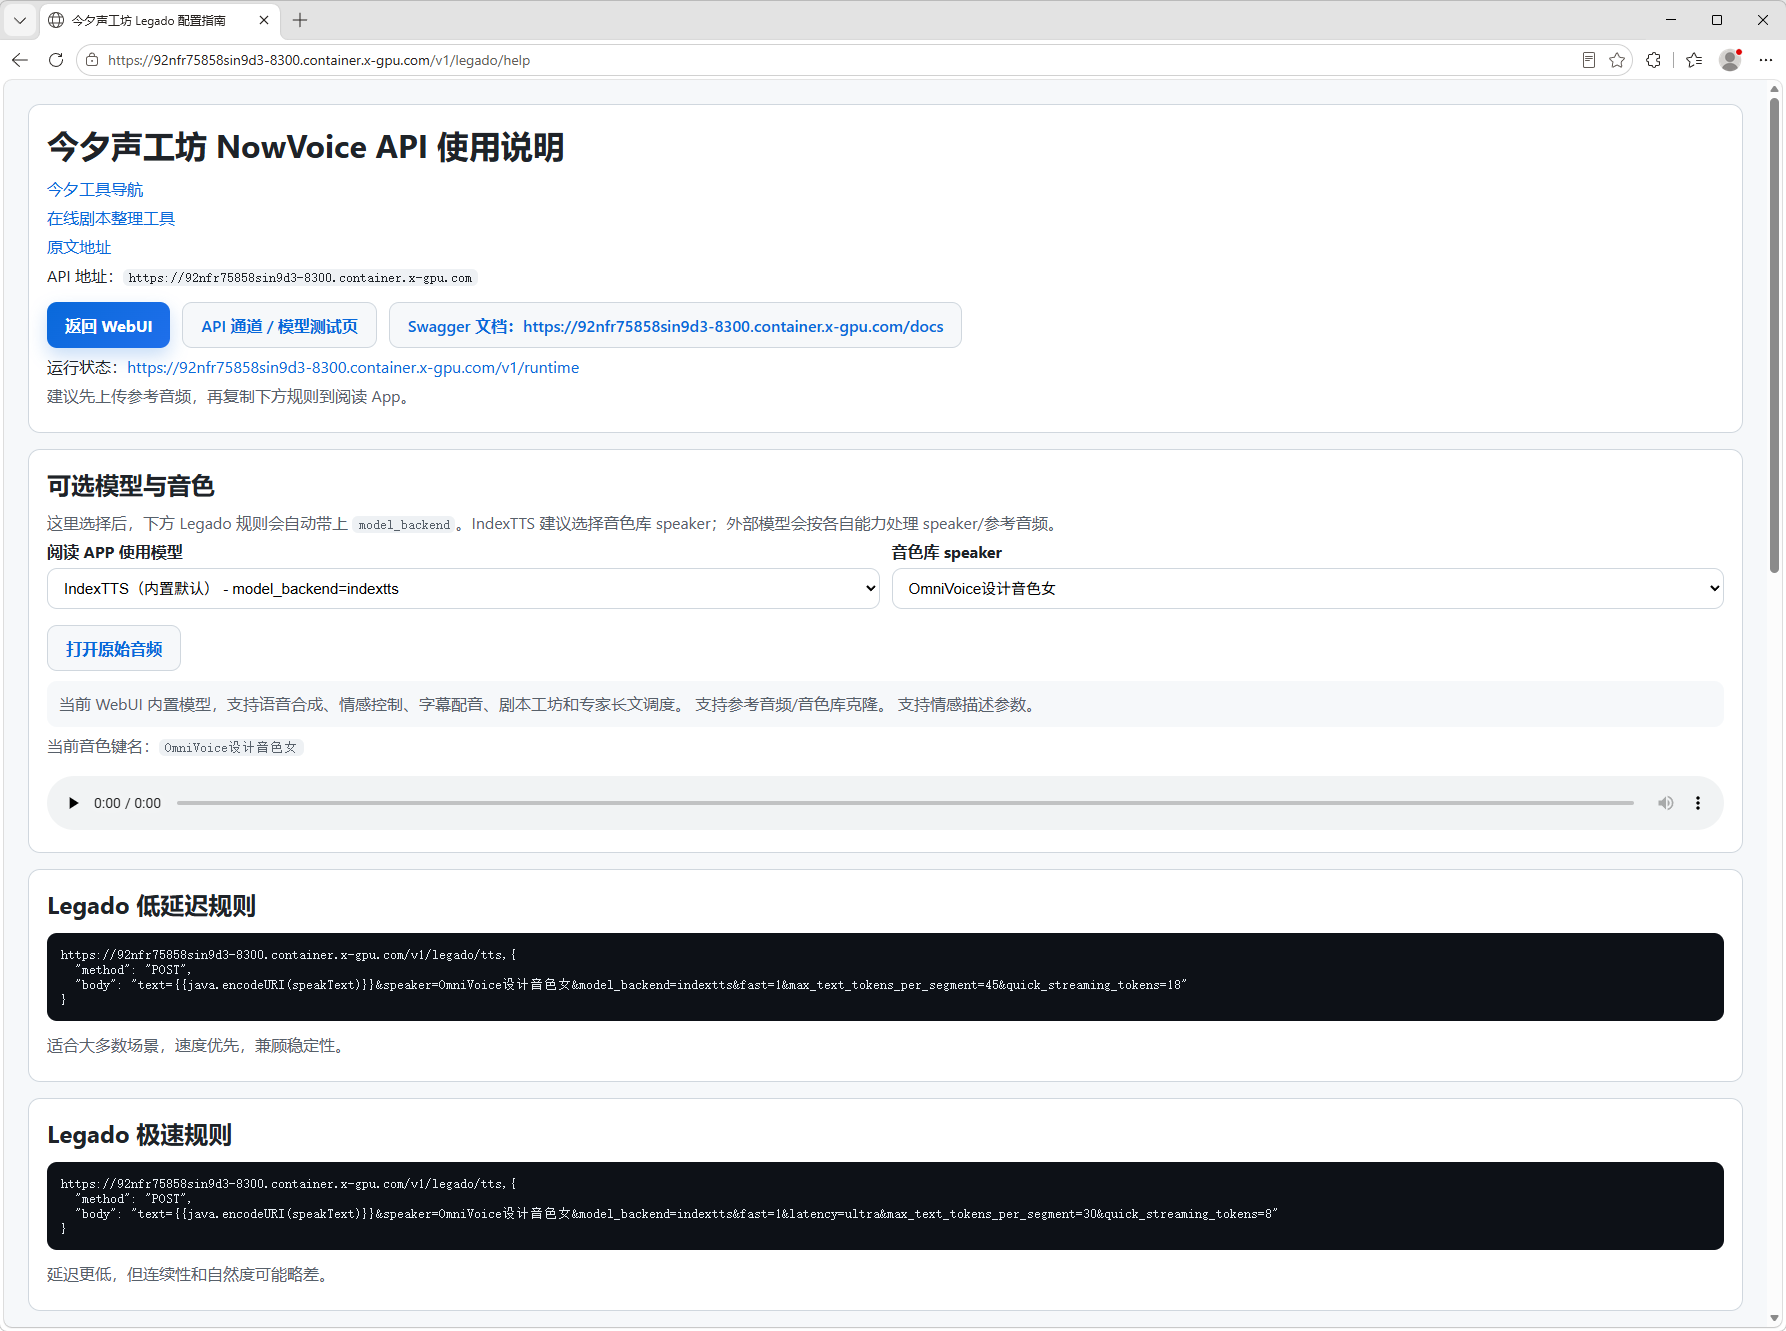The height and width of the screenshot is (1331, 1786).
Task: Open browser extensions menu
Action: pyautogui.click(x=1653, y=60)
